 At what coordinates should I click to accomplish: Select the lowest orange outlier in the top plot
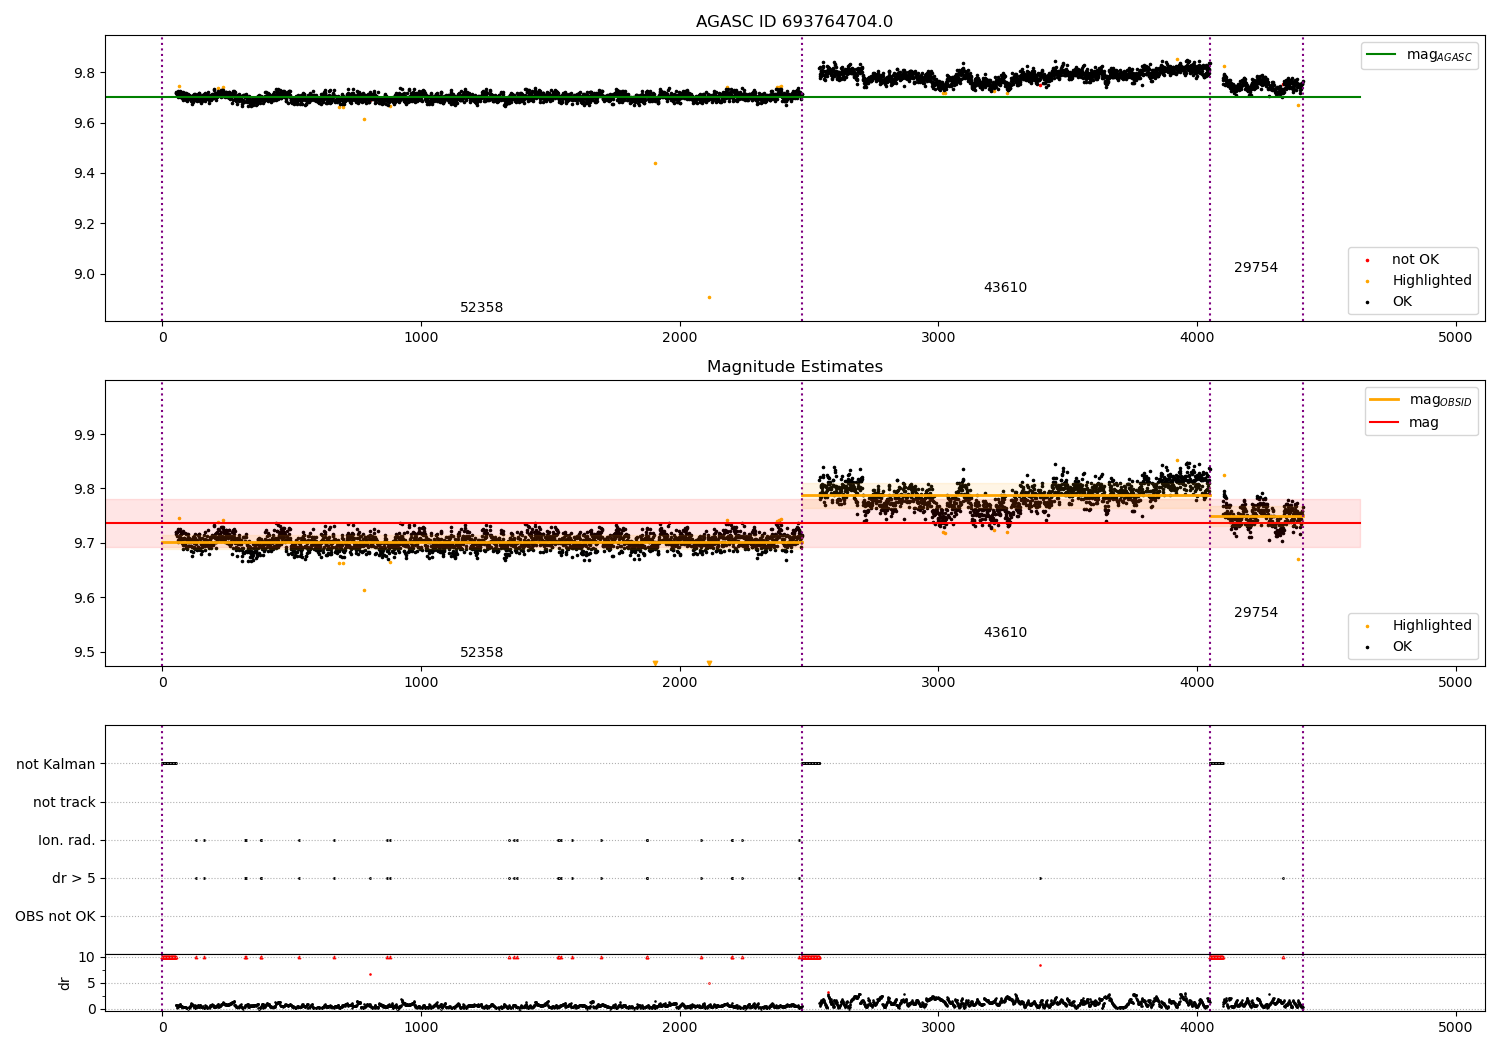point(709,297)
